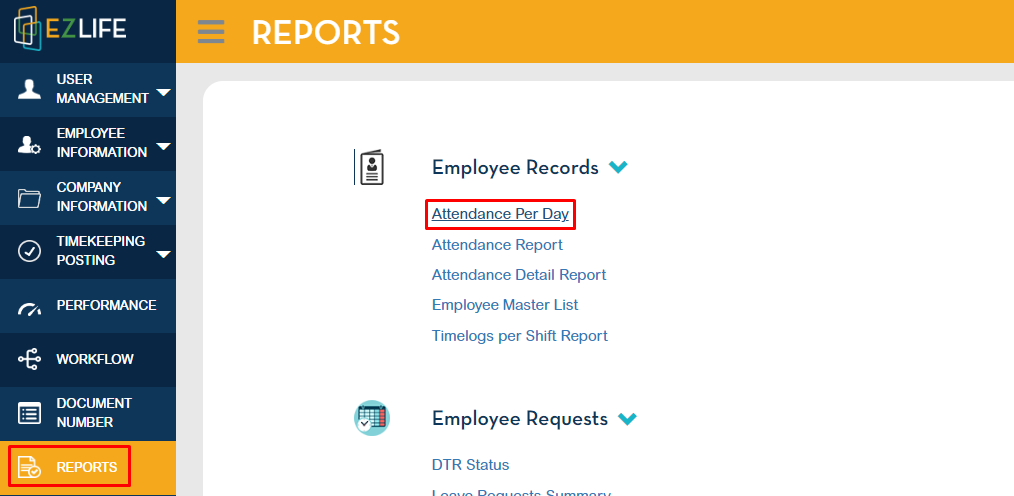Click the Employee Records heading
The width and height of the screenshot is (1014, 496).
pyautogui.click(x=515, y=167)
